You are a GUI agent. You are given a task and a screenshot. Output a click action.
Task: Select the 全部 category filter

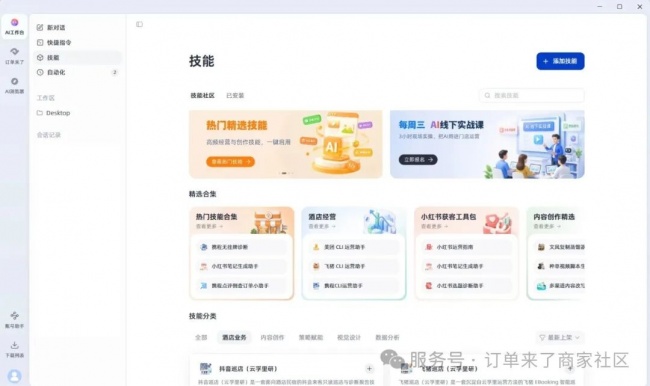coord(201,337)
